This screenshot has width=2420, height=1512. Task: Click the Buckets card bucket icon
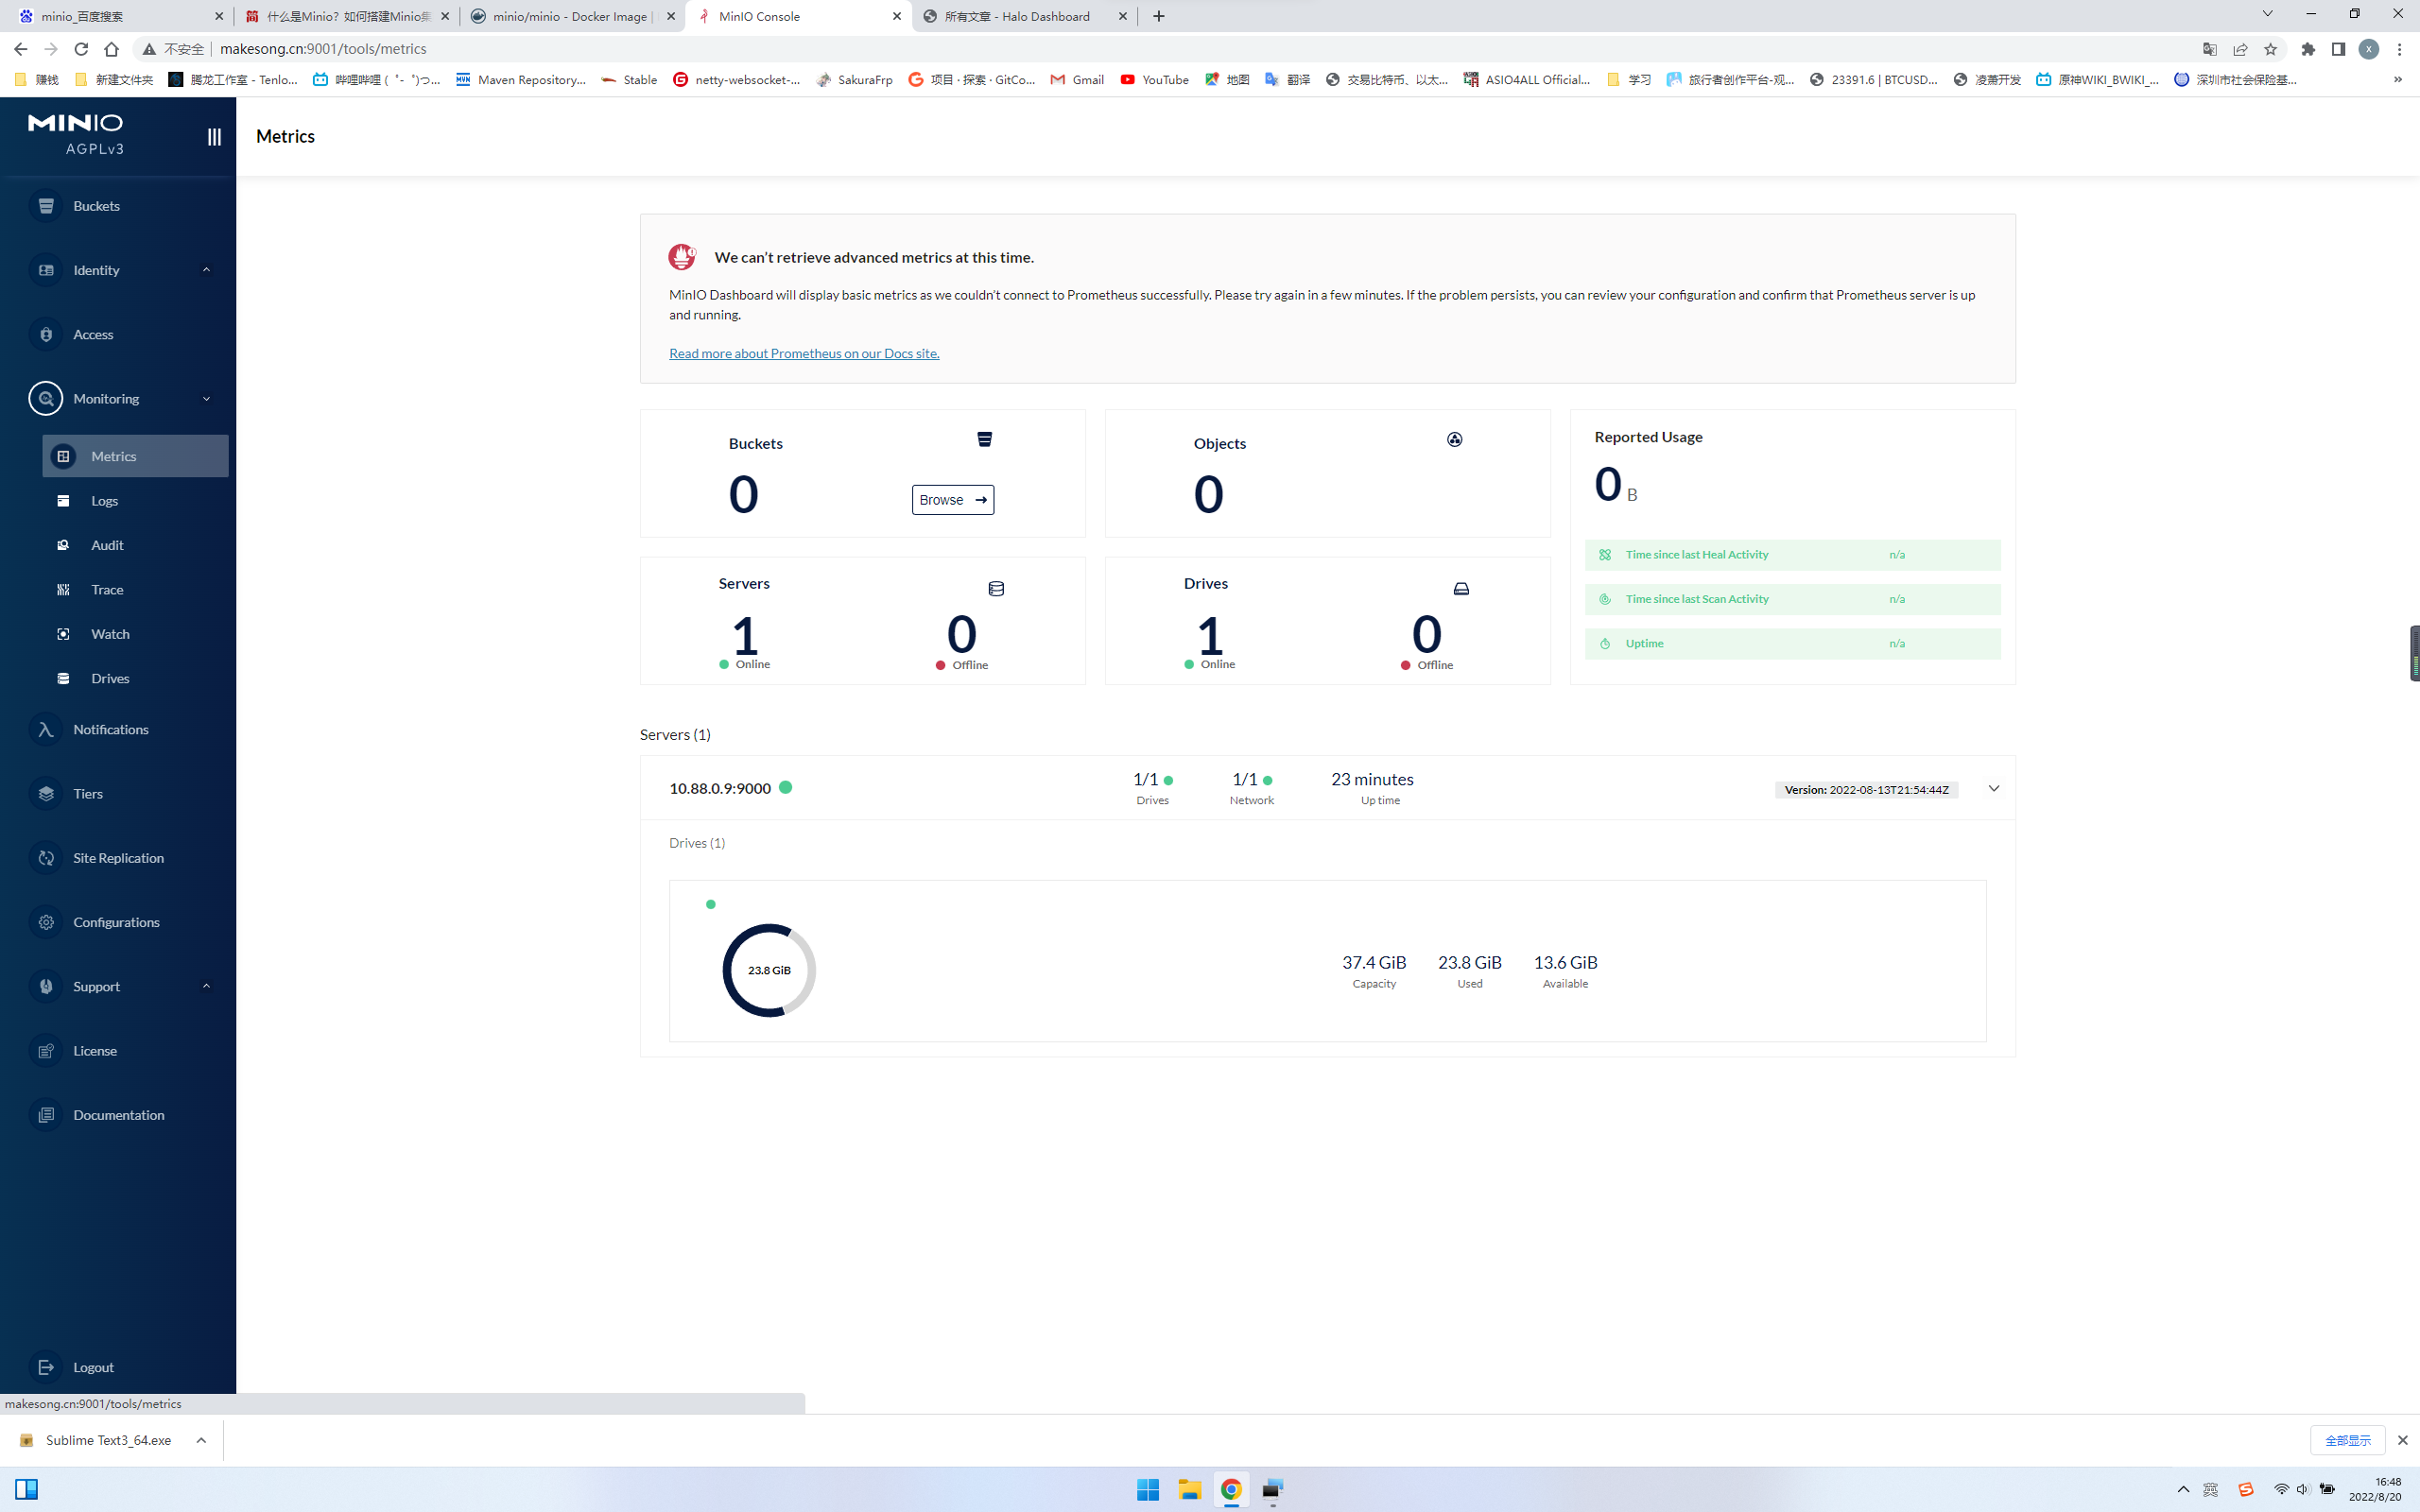[x=984, y=439]
